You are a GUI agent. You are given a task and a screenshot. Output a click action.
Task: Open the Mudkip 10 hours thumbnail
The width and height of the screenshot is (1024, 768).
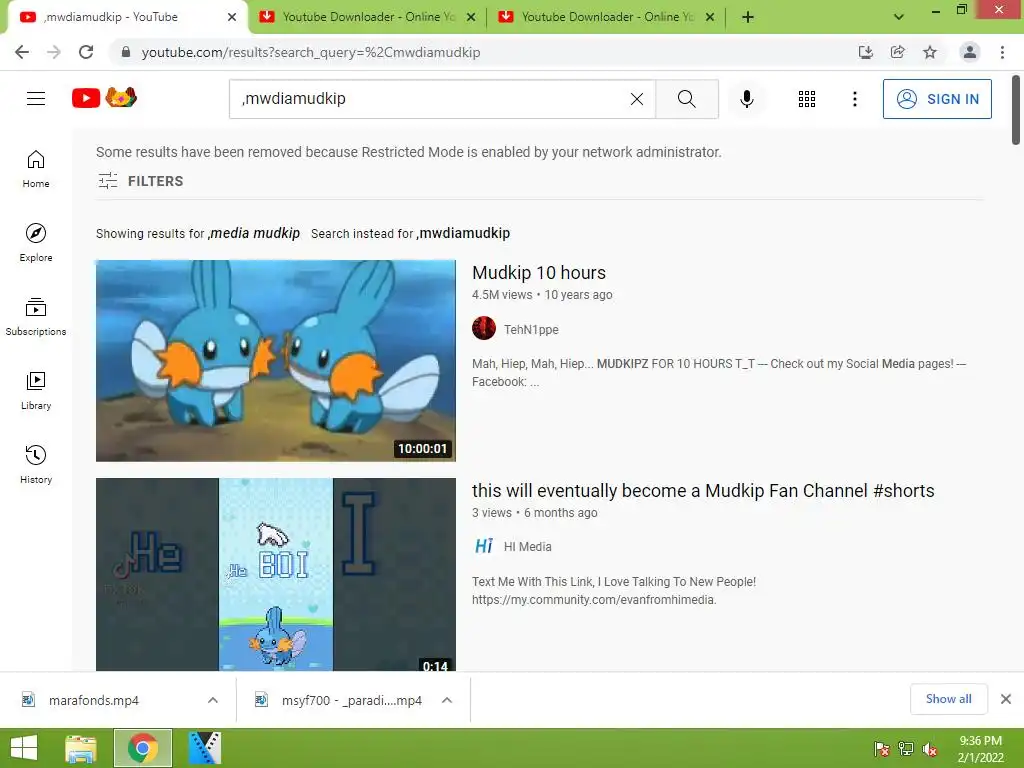[x=276, y=360]
